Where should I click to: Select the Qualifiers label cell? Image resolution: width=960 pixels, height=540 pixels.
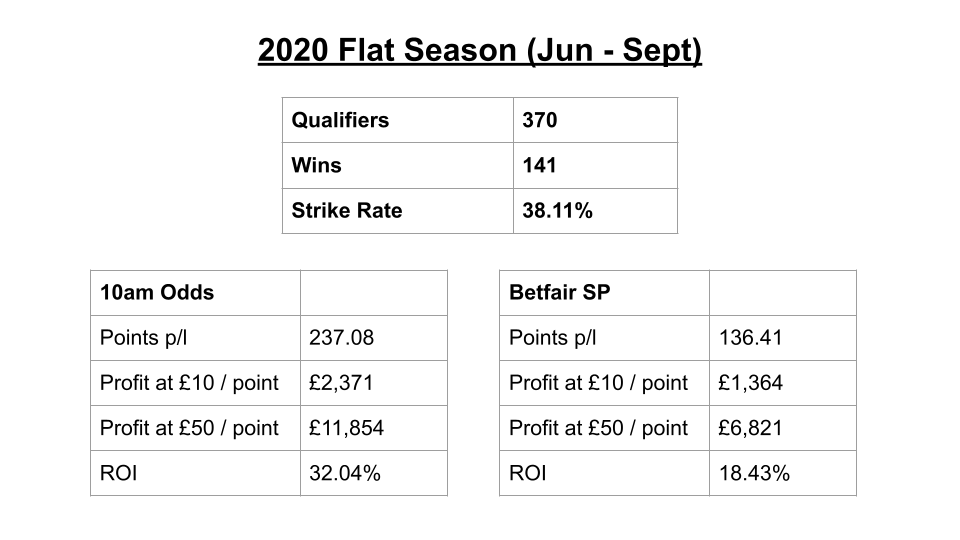click(x=397, y=120)
